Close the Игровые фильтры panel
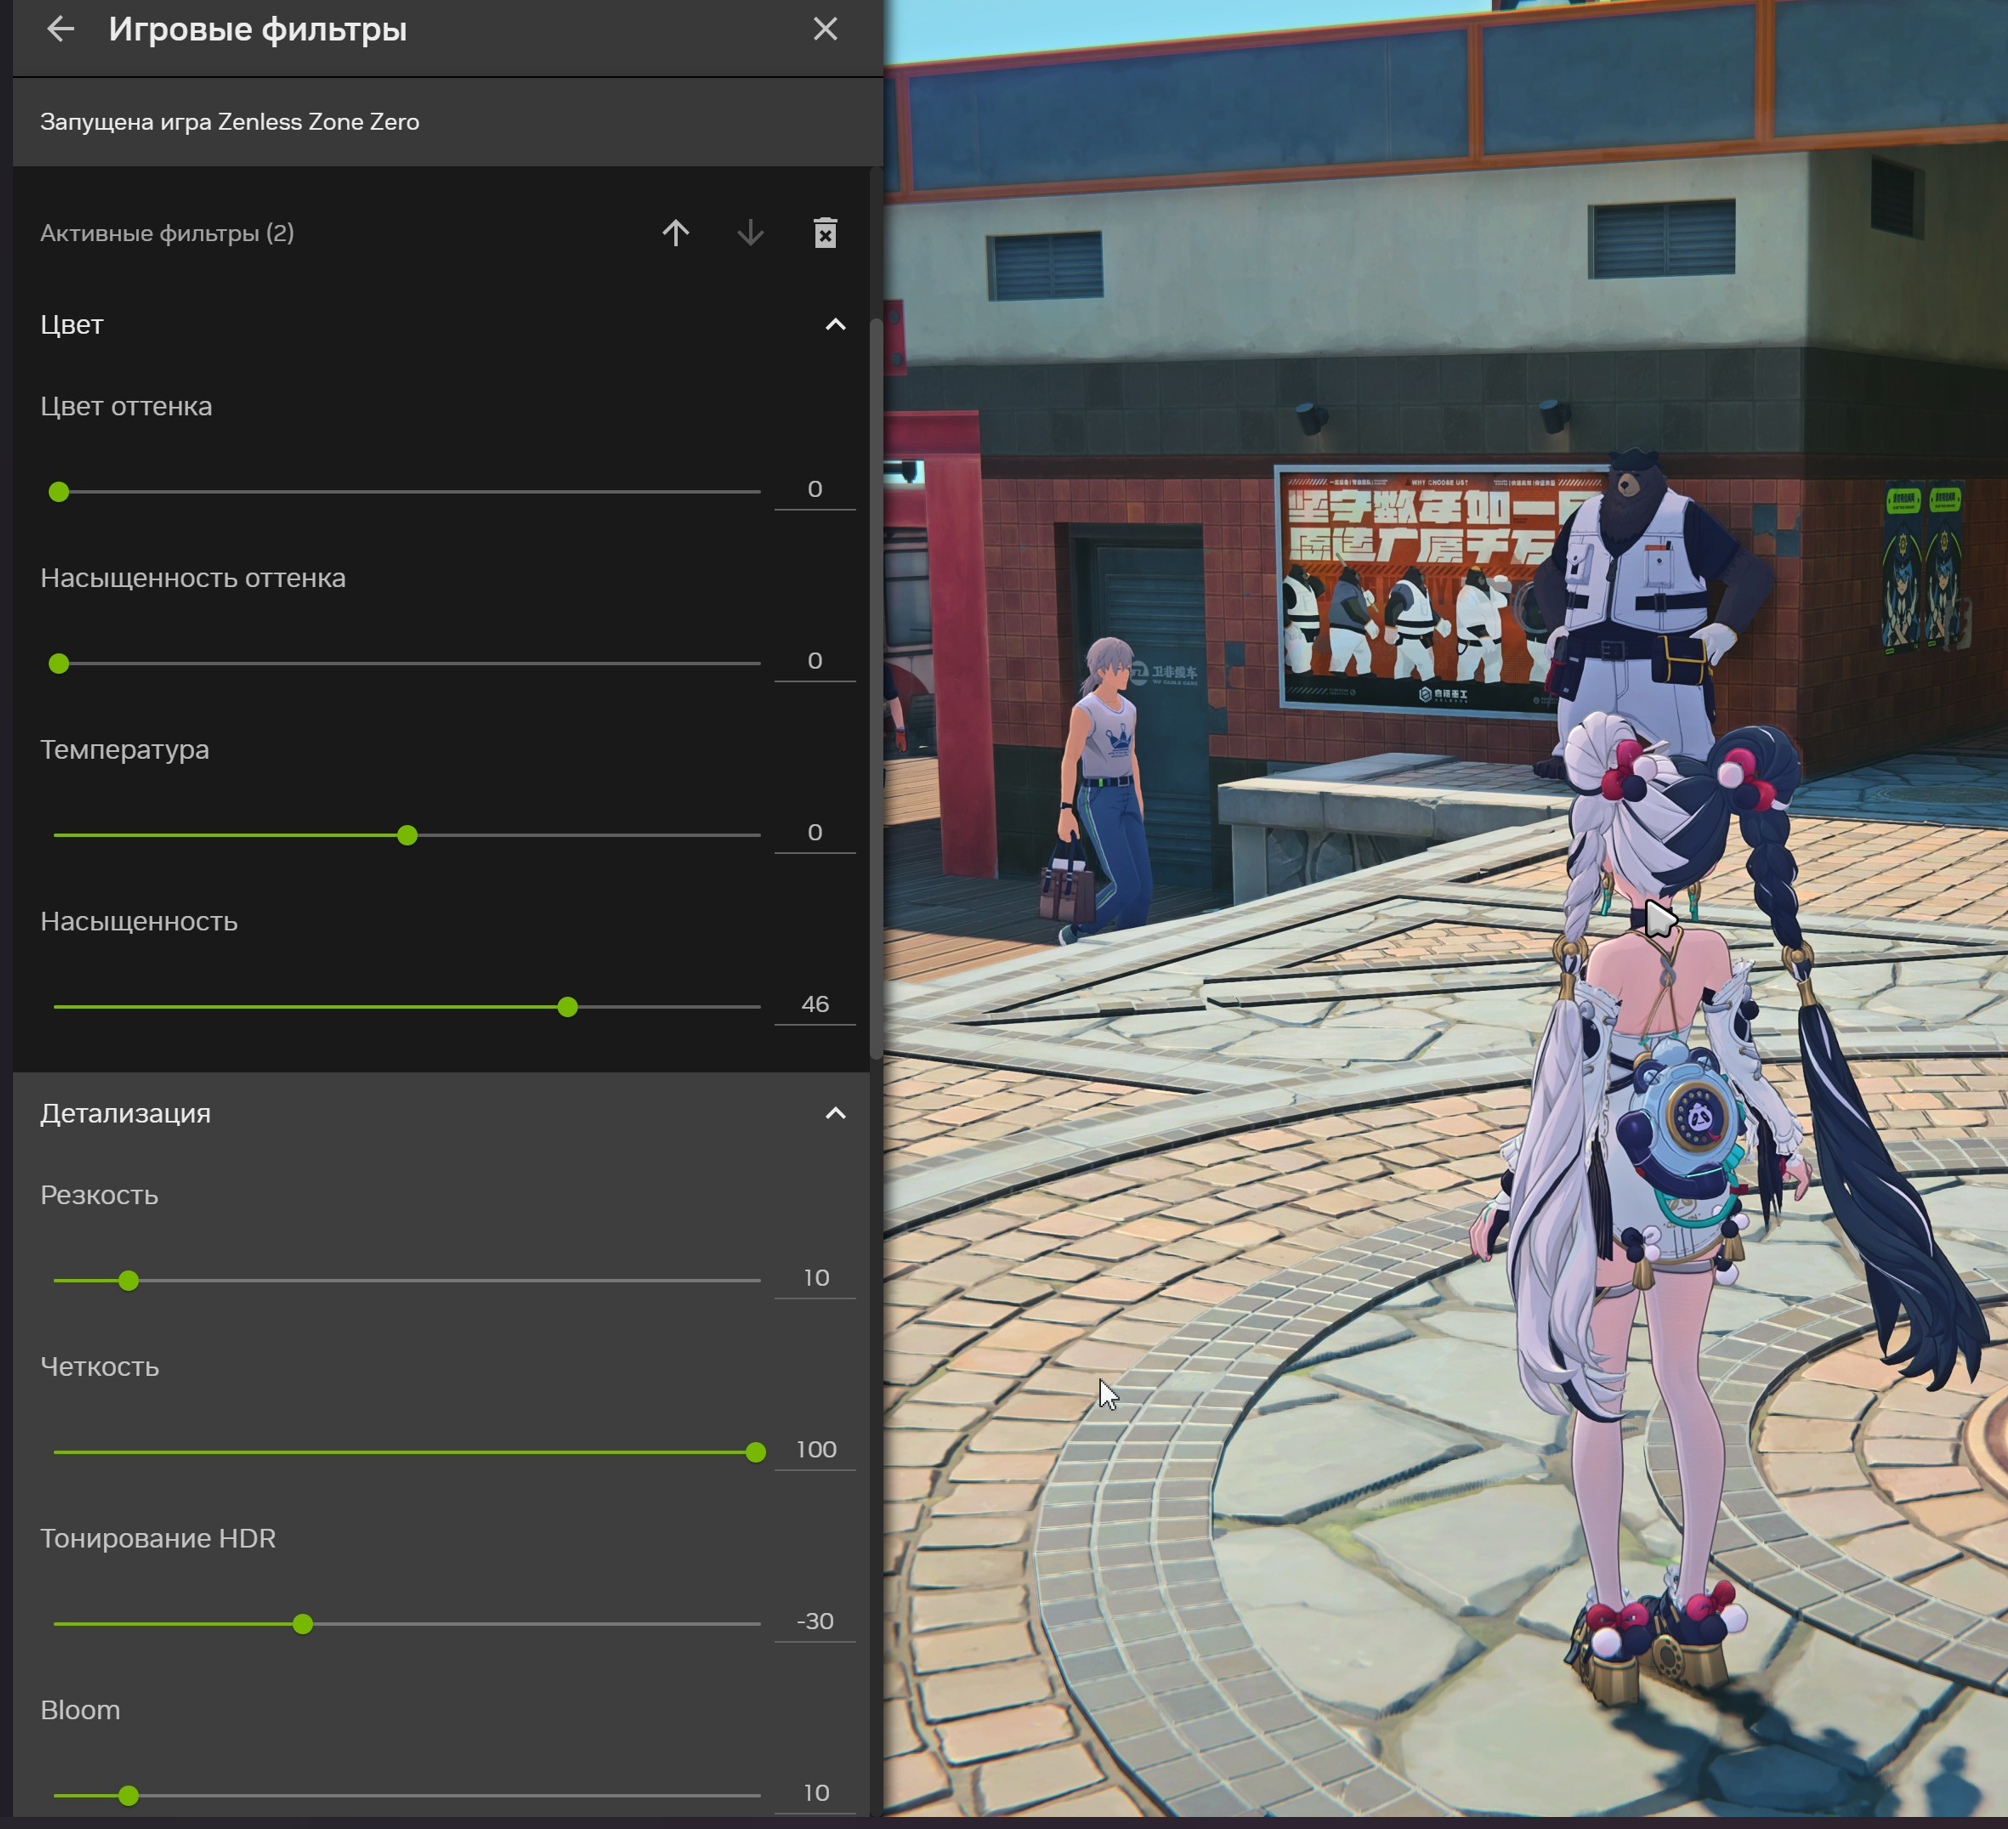This screenshot has width=2008, height=1829. 825,29
